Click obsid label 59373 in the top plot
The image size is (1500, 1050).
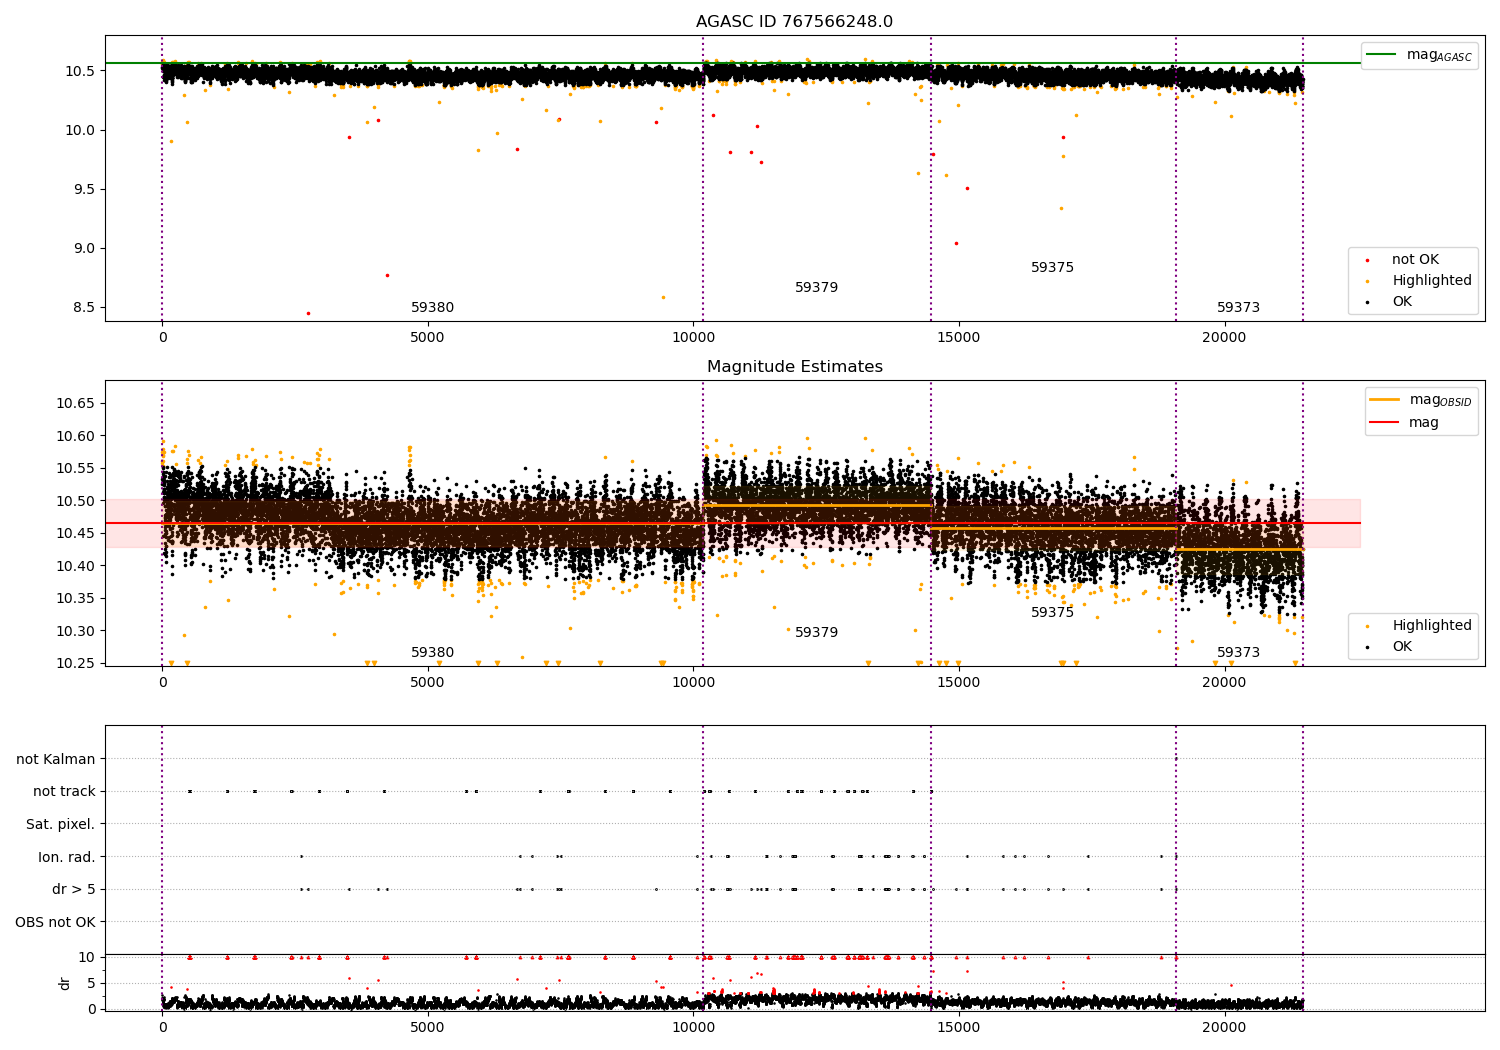(x=1238, y=308)
